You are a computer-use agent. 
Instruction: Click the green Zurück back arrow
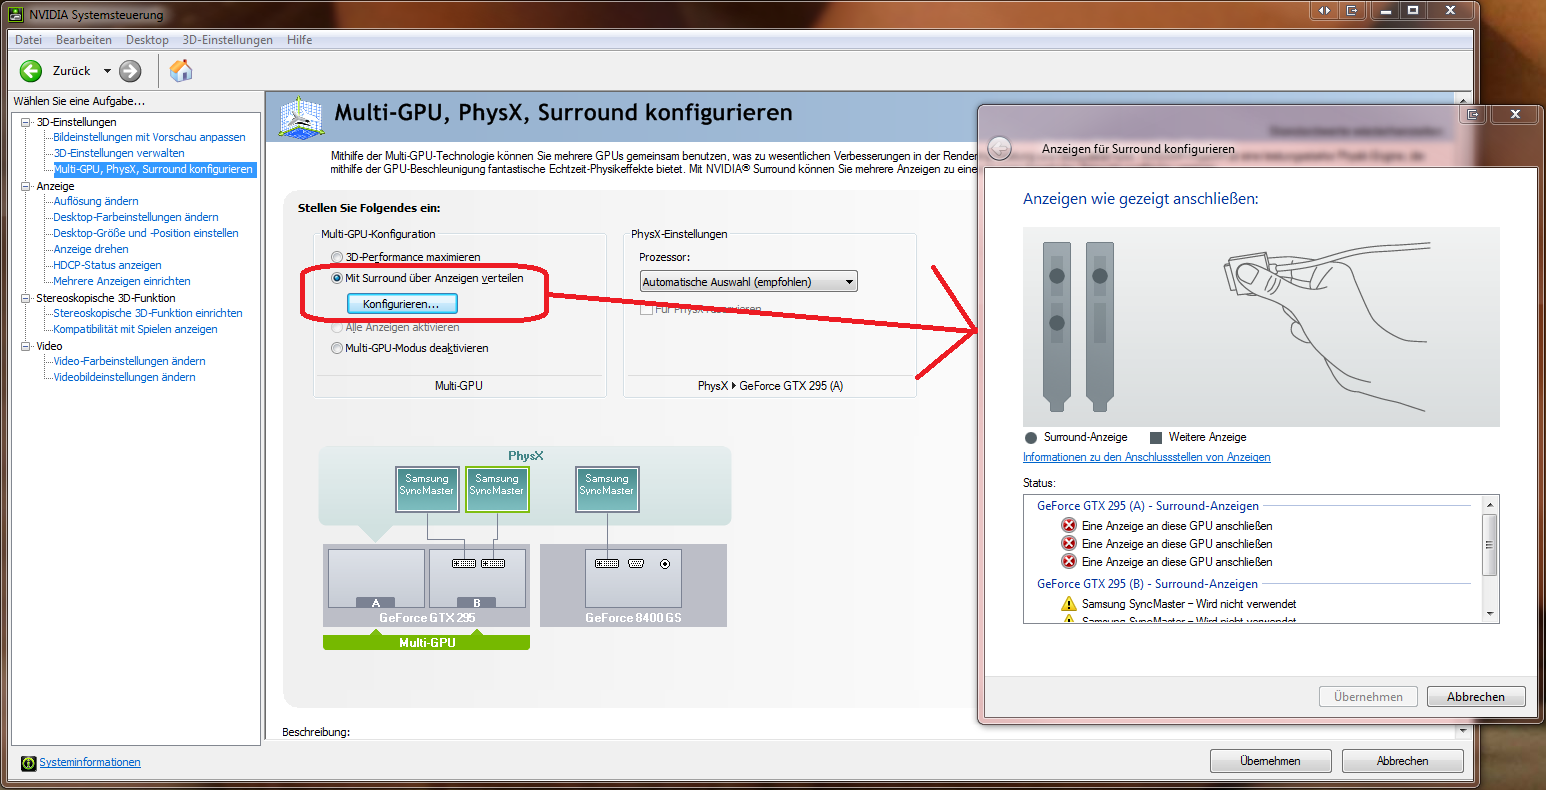[x=31, y=71]
